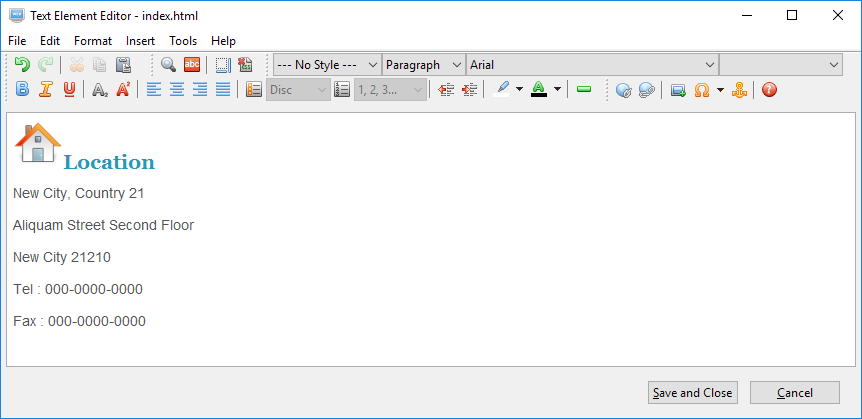Open the Format menu
Image resolution: width=862 pixels, height=419 pixels.
[x=93, y=41]
